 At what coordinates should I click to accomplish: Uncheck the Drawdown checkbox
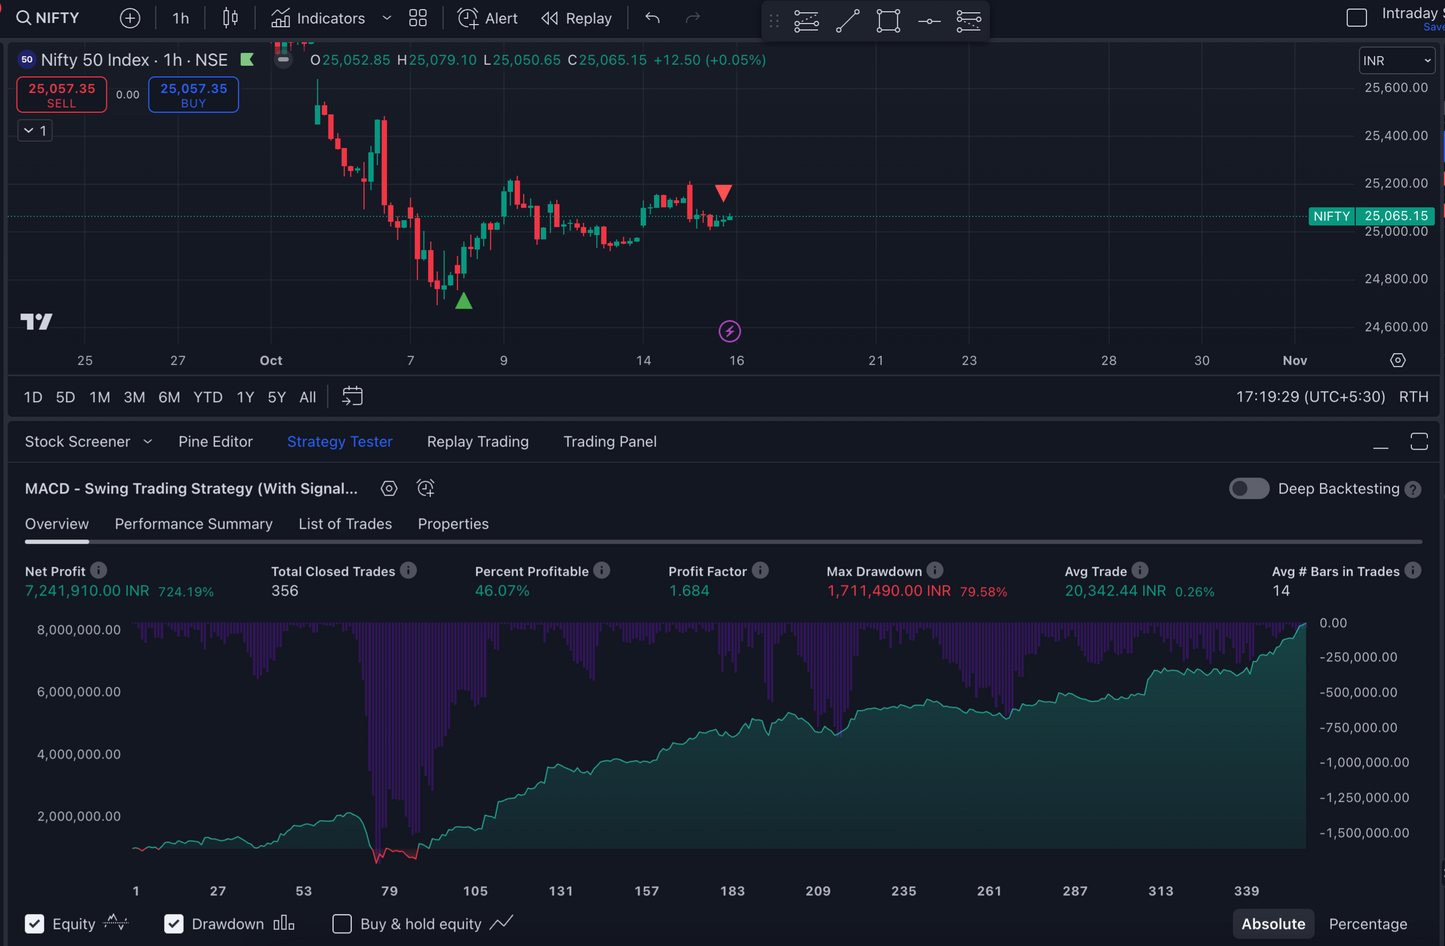174,924
